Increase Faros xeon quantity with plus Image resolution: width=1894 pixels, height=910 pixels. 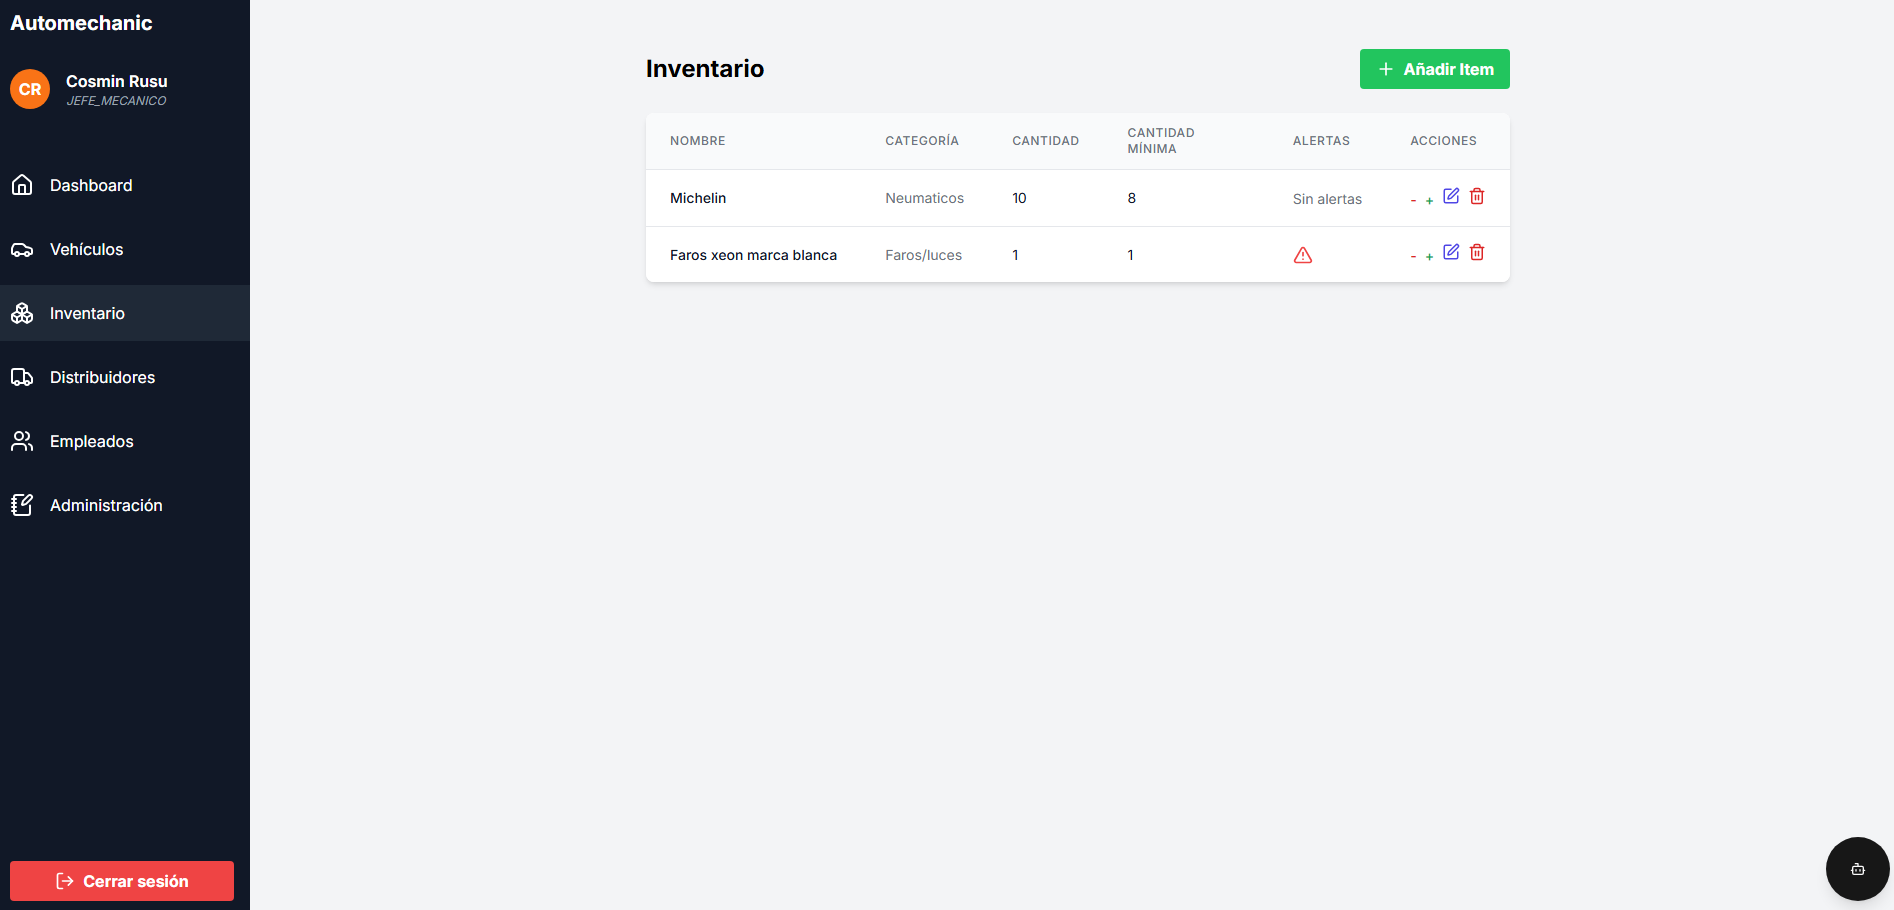pyautogui.click(x=1430, y=257)
